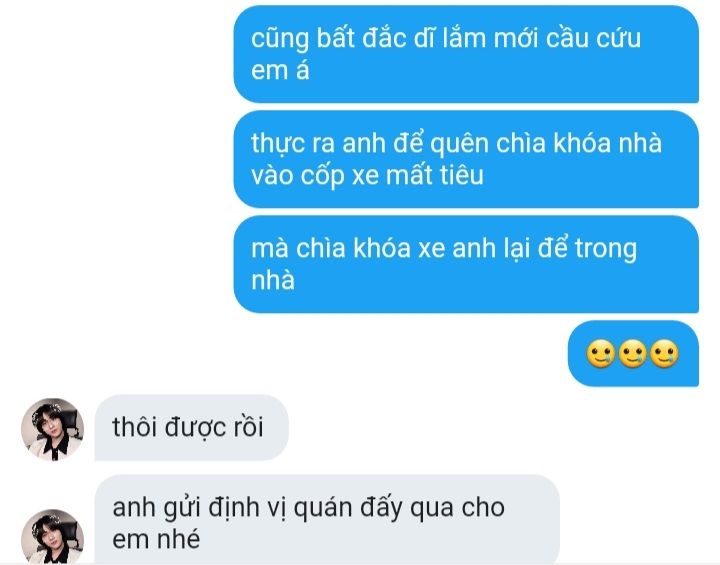Select the "anh gửi định vị quán" message bubble
Image resolution: width=720 pixels, height=565 pixels.
[327, 520]
